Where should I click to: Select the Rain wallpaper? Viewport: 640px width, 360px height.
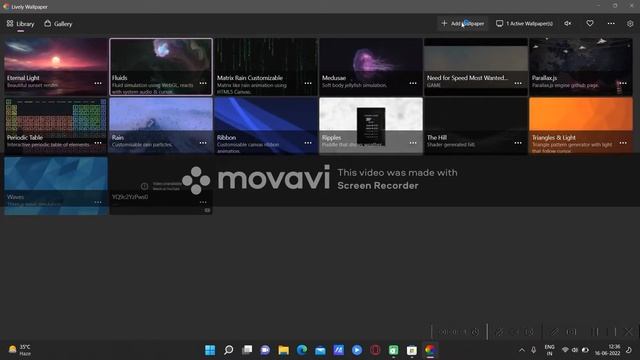coord(161,125)
